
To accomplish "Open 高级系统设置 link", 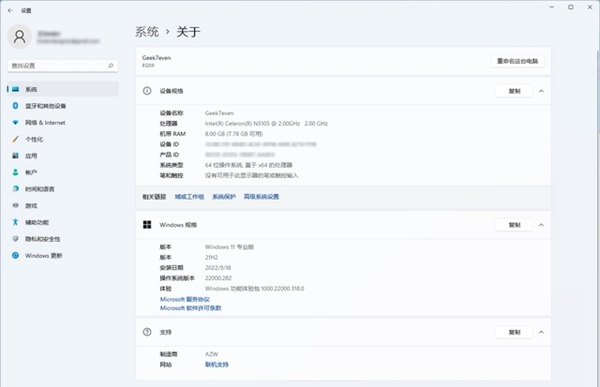I will point(261,197).
